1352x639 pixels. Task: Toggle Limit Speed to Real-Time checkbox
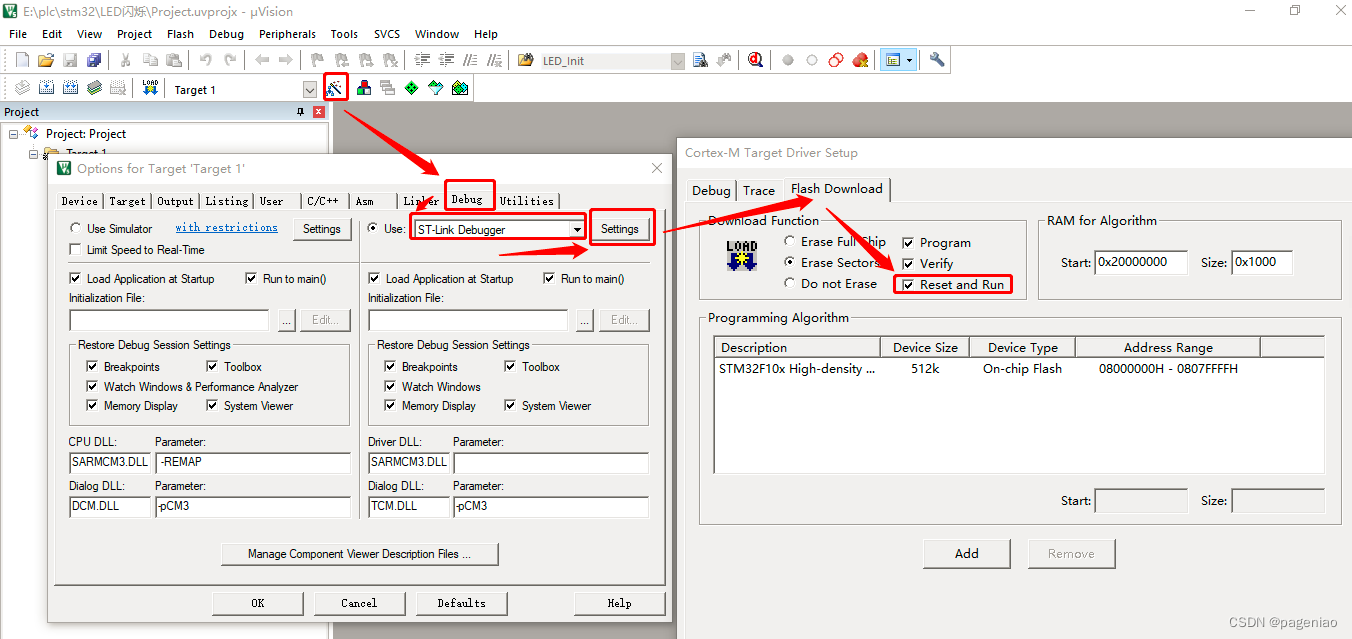click(76, 250)
